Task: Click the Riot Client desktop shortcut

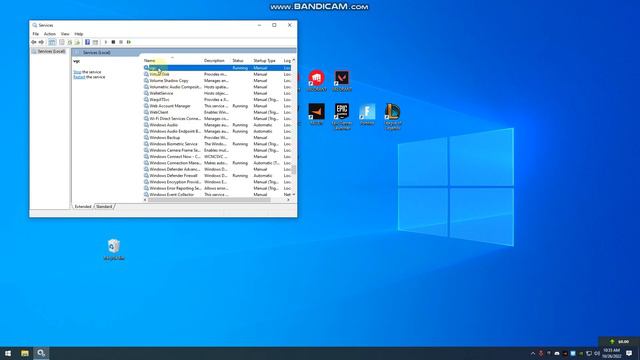Action: pos(316,81)
